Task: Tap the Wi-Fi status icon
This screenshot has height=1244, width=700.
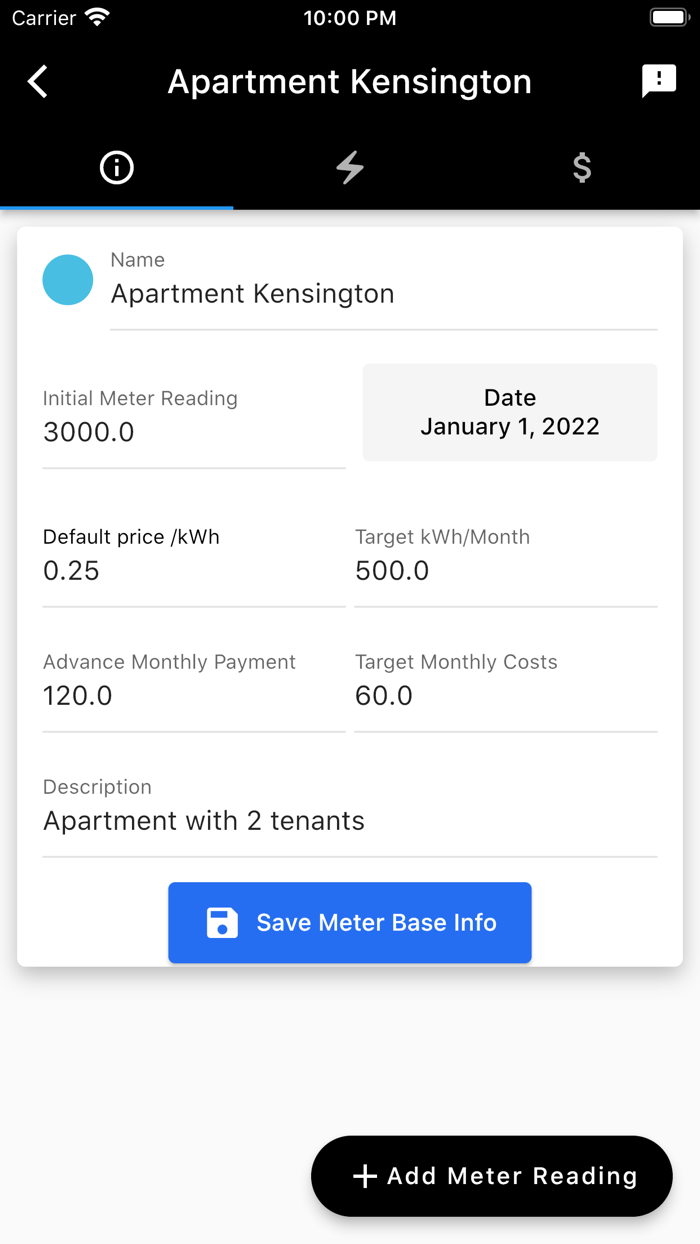Action: pyautogui.click(x=97, y=18)
